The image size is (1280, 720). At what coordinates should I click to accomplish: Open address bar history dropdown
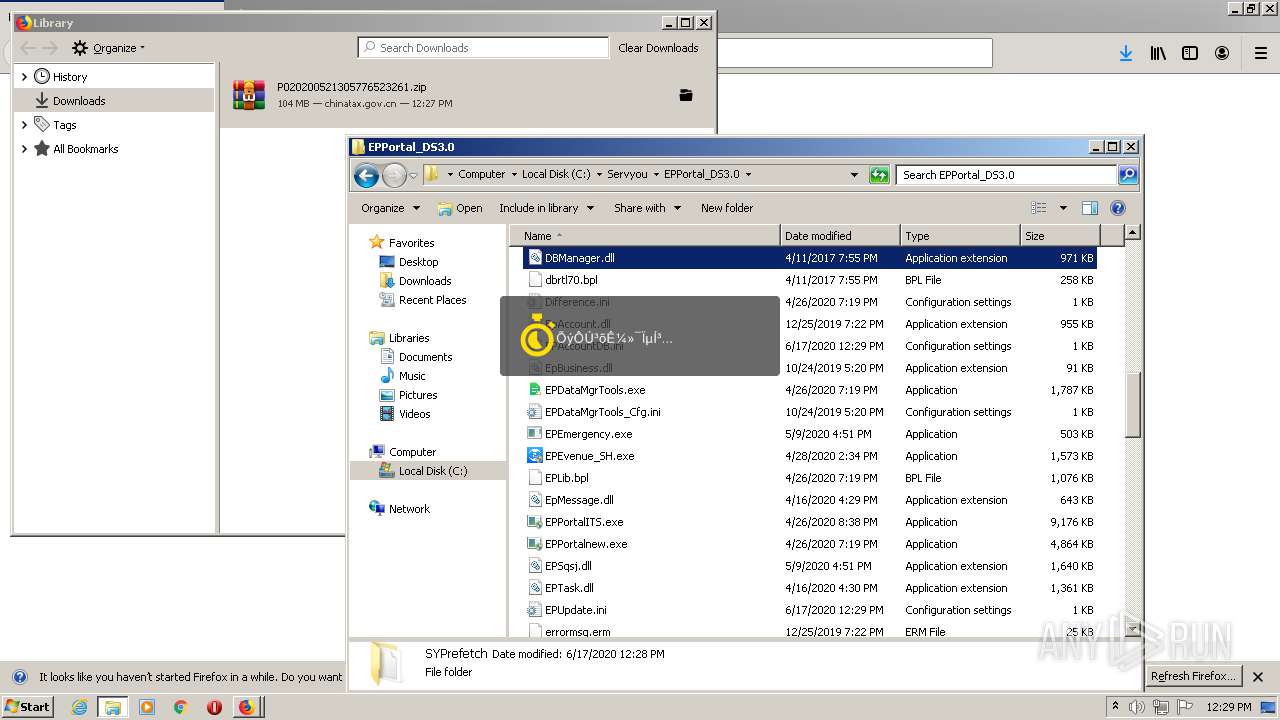click(x=854, y=175)
